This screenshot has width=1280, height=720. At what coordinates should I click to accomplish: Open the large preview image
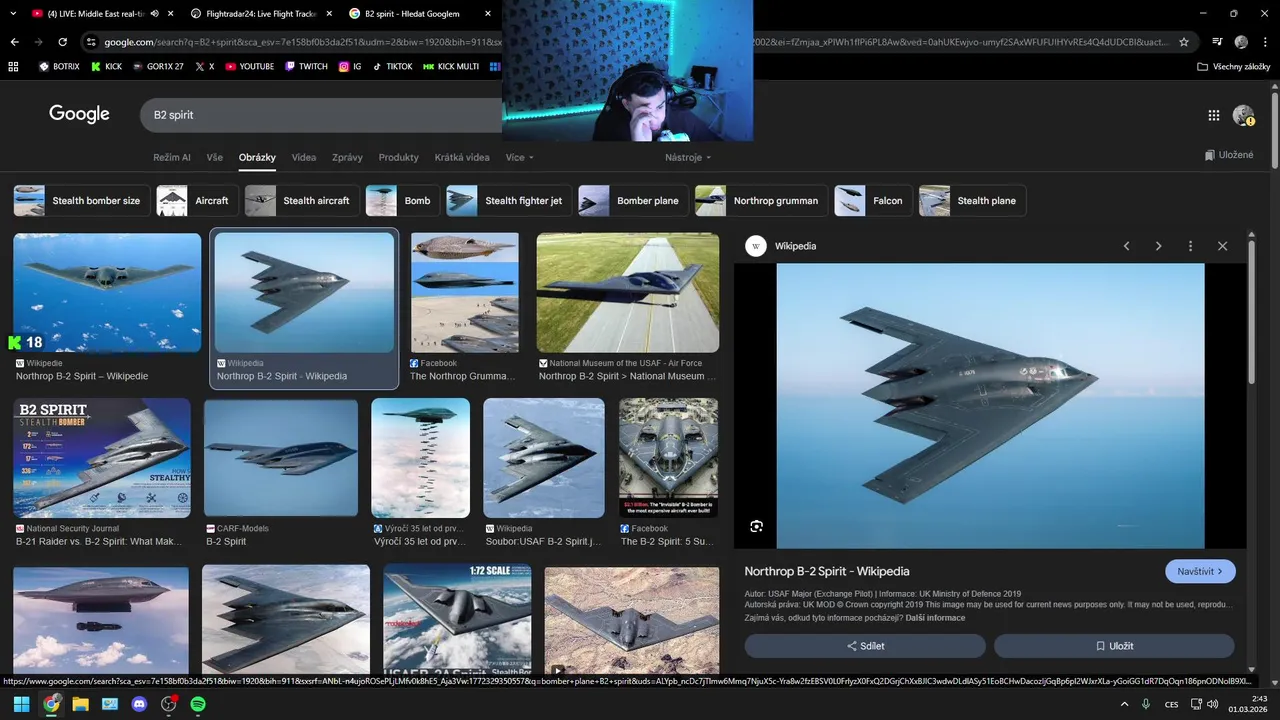coord(990,406)
